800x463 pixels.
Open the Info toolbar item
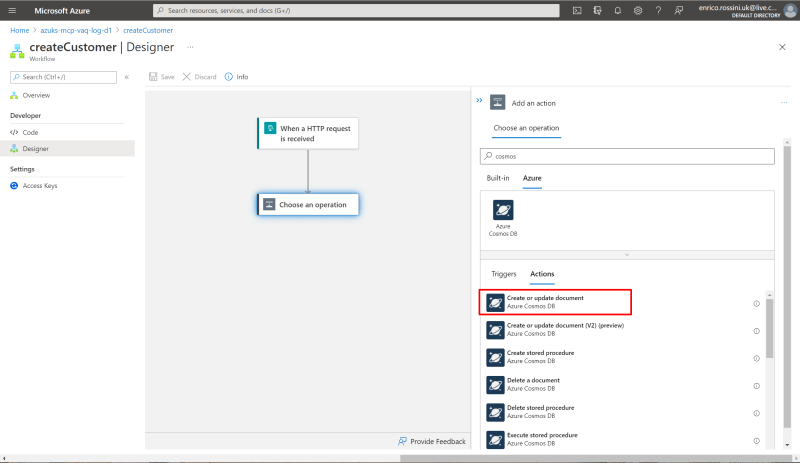pos(236,77)
